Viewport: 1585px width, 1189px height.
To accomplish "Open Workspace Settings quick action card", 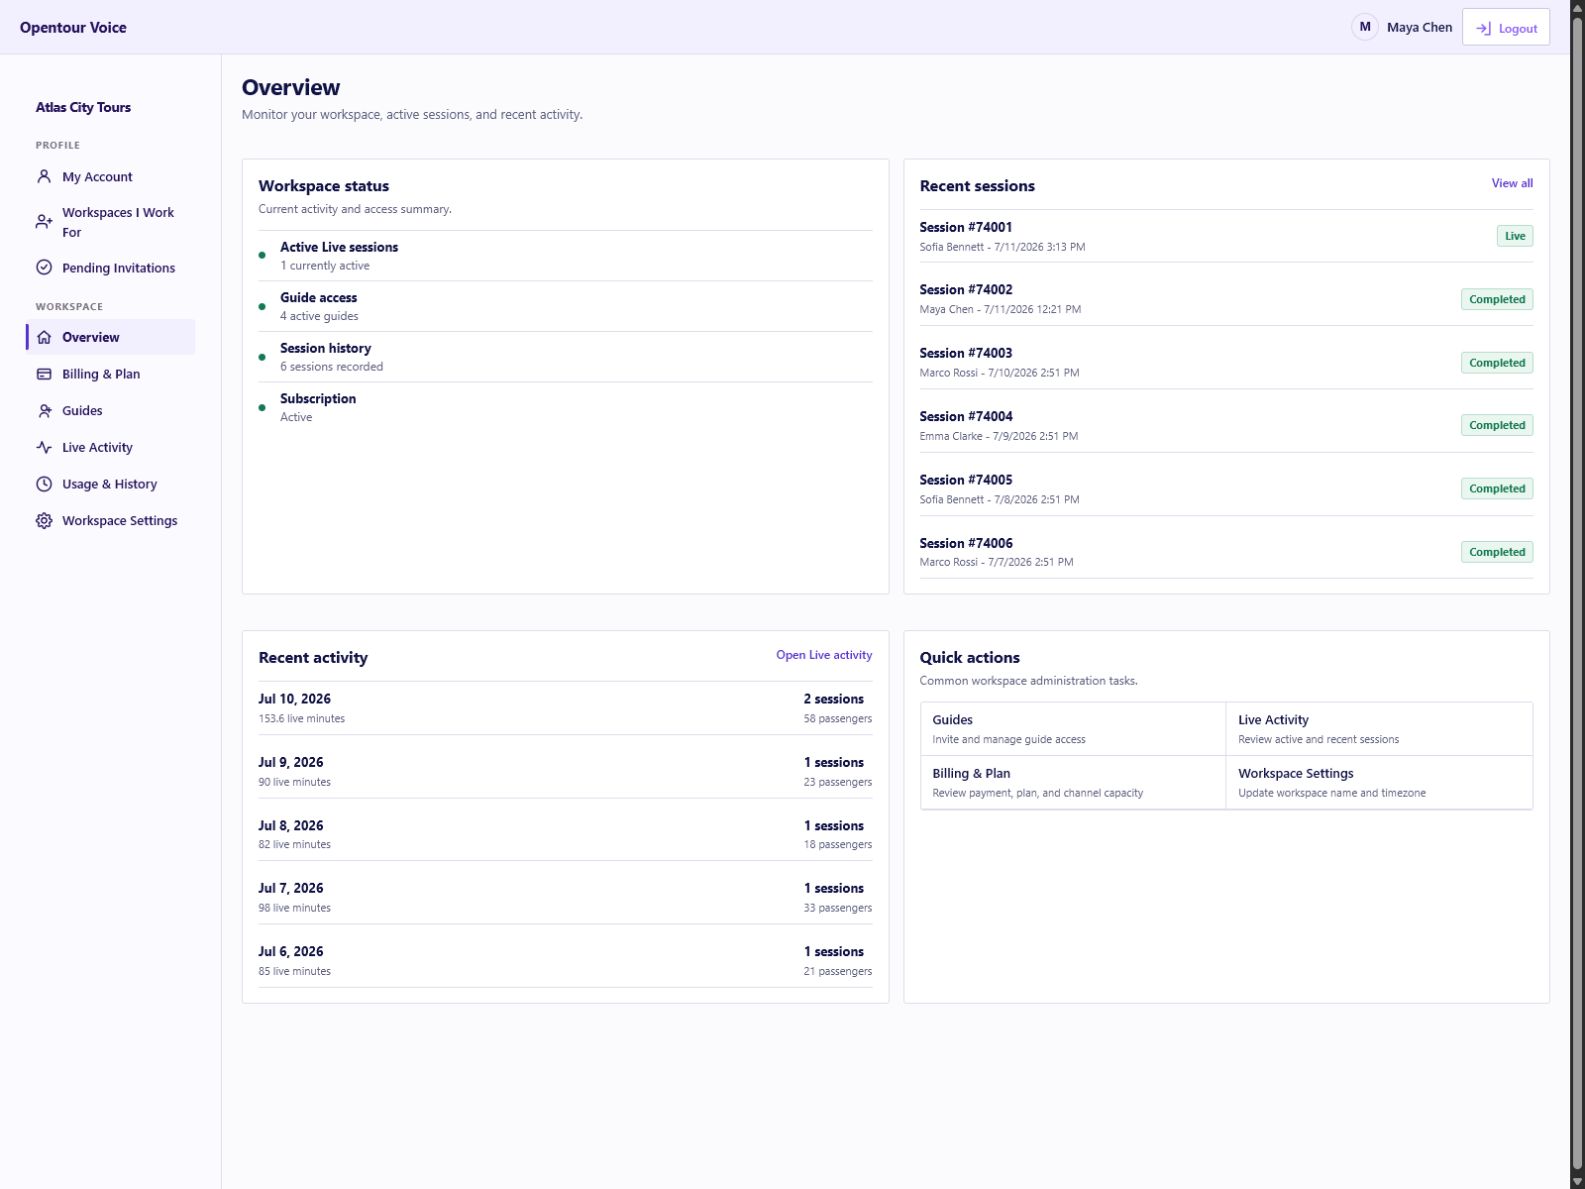I will point(1379,782).
